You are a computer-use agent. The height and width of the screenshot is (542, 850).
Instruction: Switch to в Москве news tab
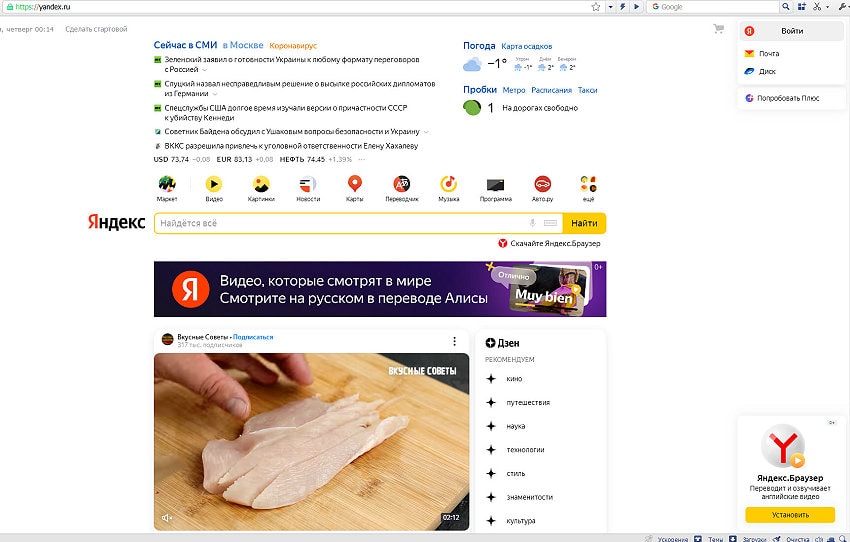click(243, 45)
